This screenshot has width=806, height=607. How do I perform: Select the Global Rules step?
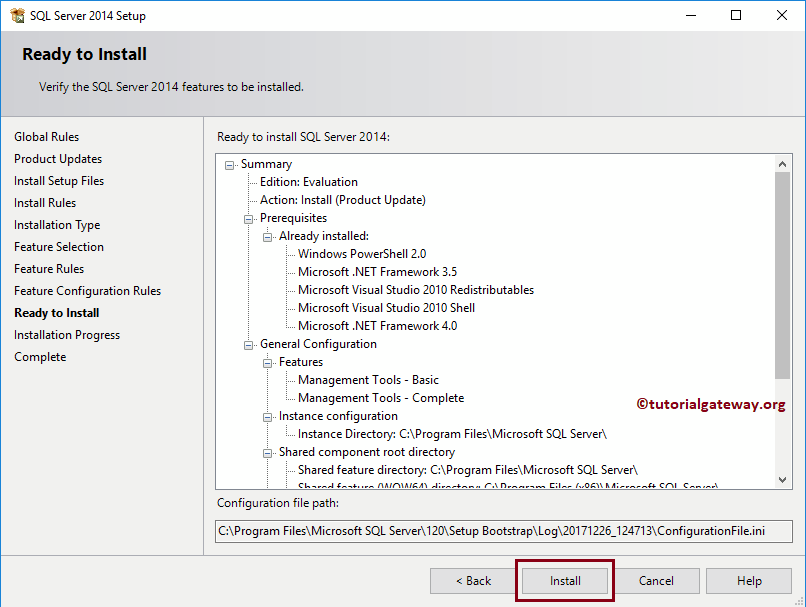(x=46, y=137)
